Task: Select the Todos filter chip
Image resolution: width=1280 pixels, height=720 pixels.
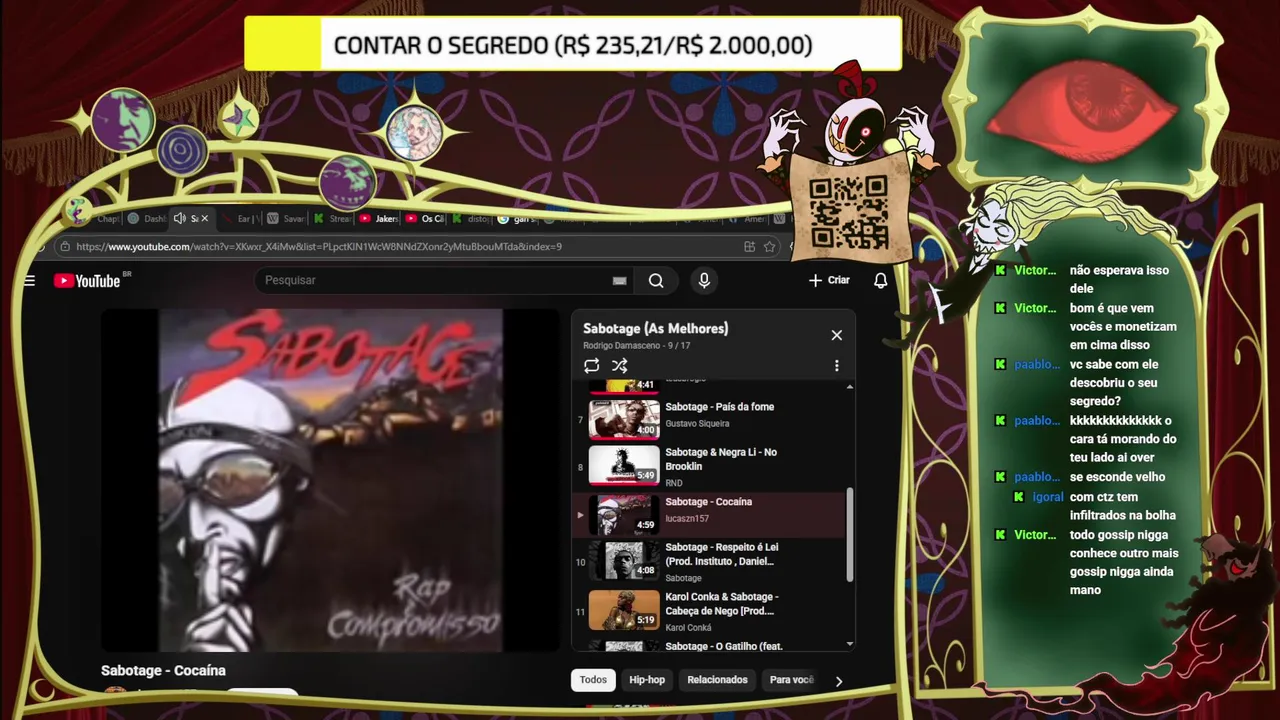Action: [593, 680]
